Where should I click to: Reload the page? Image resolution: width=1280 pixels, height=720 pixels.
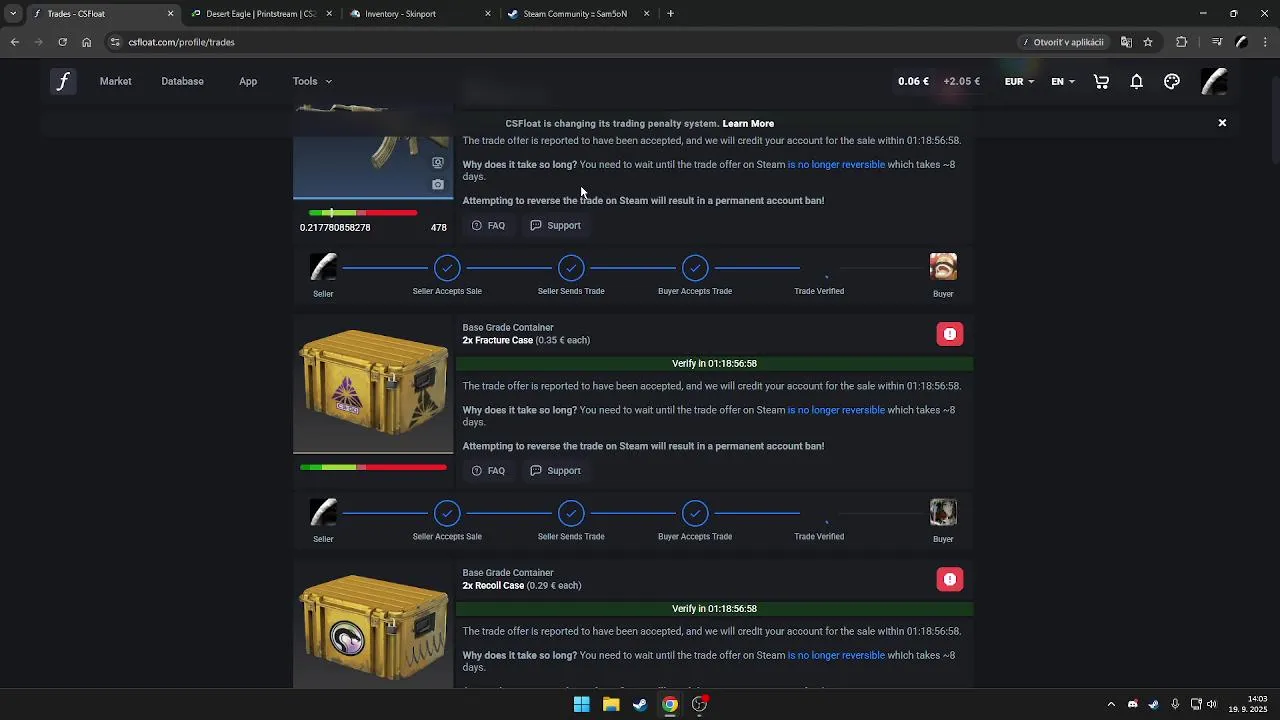tap(62, 42)
